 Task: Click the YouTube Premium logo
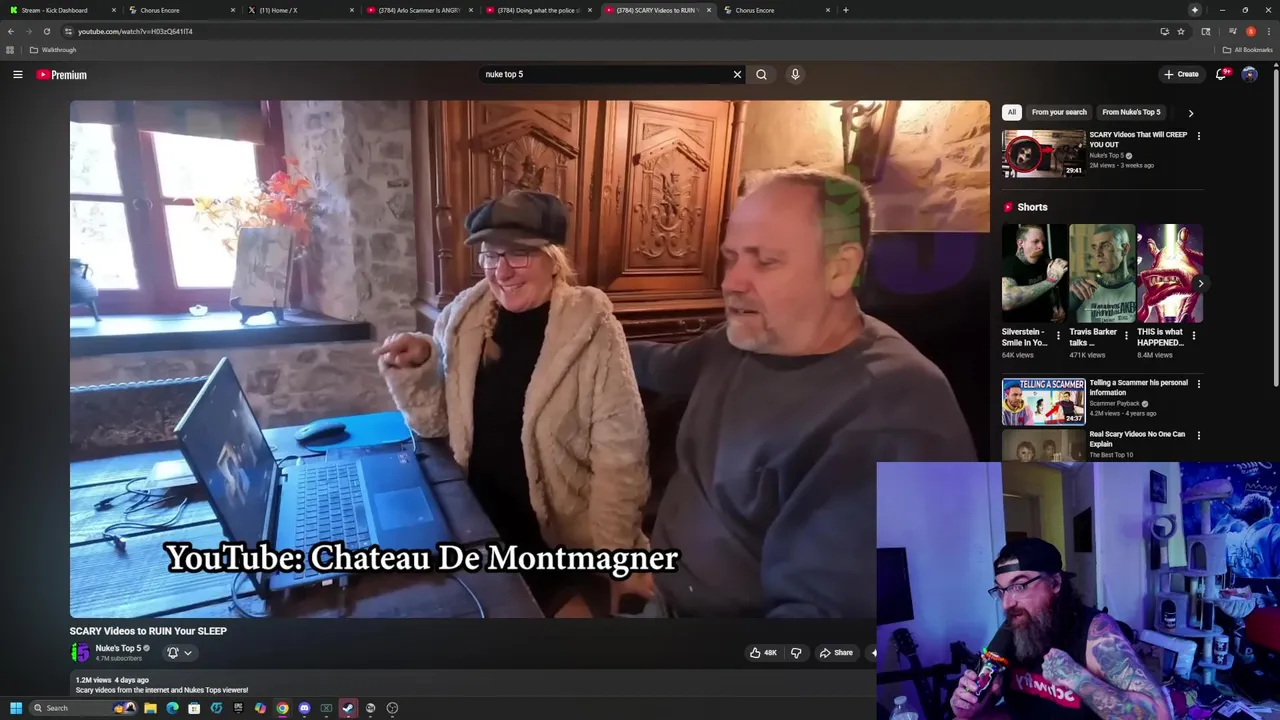pos(62,74)
